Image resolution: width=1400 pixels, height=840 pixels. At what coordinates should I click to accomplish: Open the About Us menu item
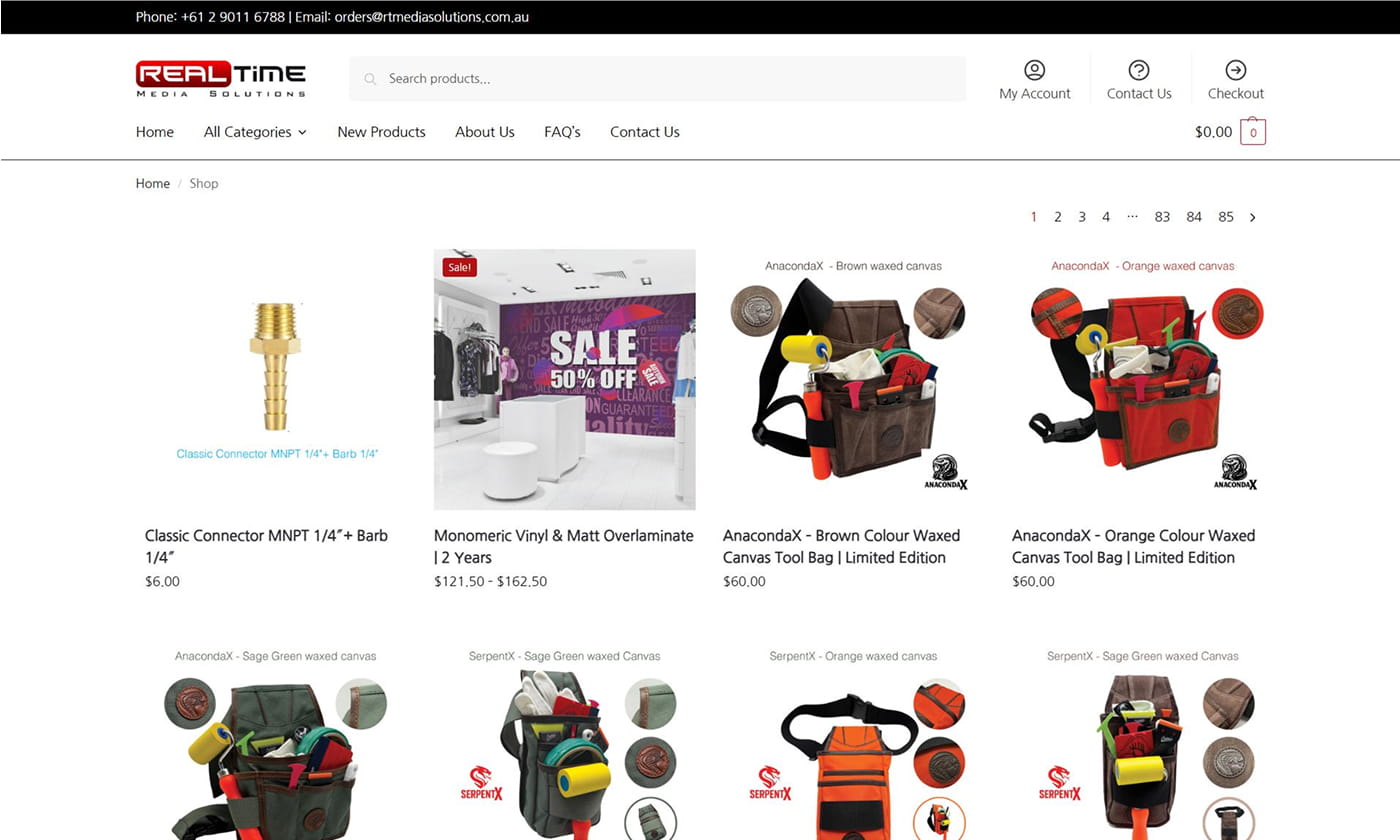484,132
